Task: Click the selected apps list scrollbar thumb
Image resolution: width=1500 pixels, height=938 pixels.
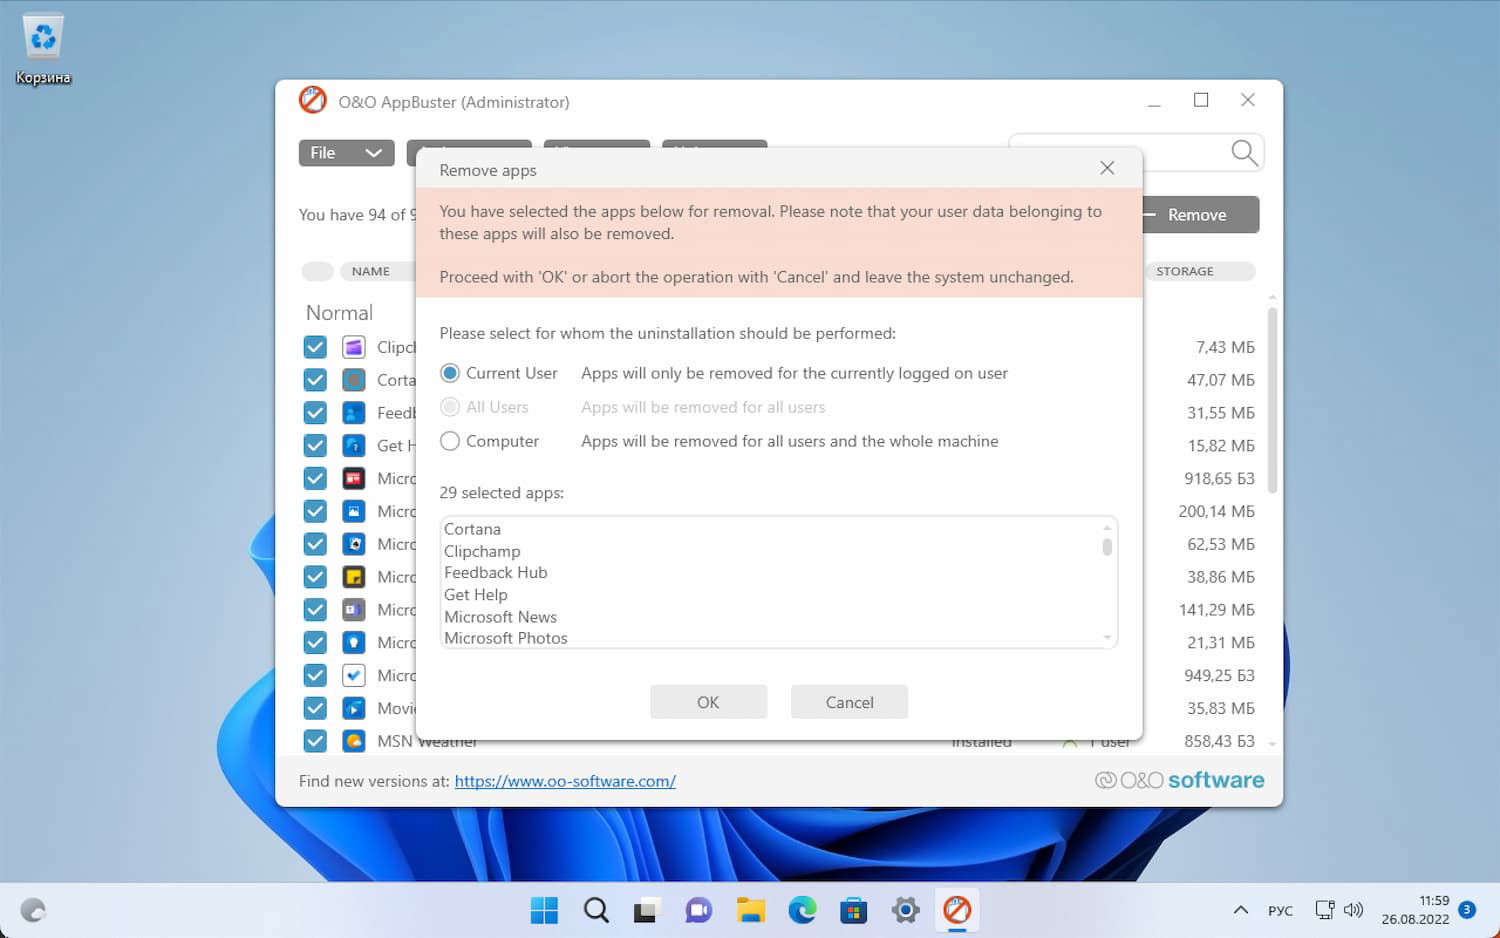Action: pyautogui.click(x=1107, y=547)
